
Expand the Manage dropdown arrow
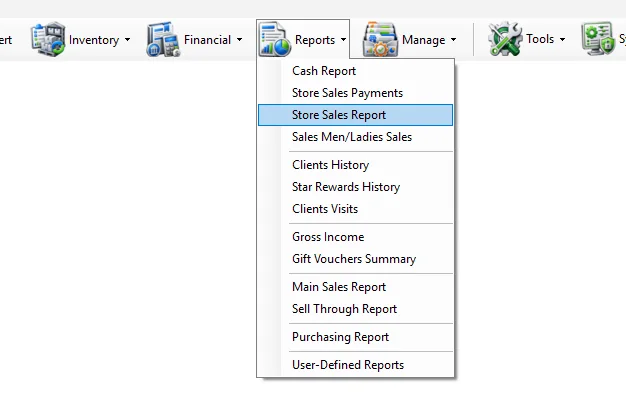[x=454, y=40]
